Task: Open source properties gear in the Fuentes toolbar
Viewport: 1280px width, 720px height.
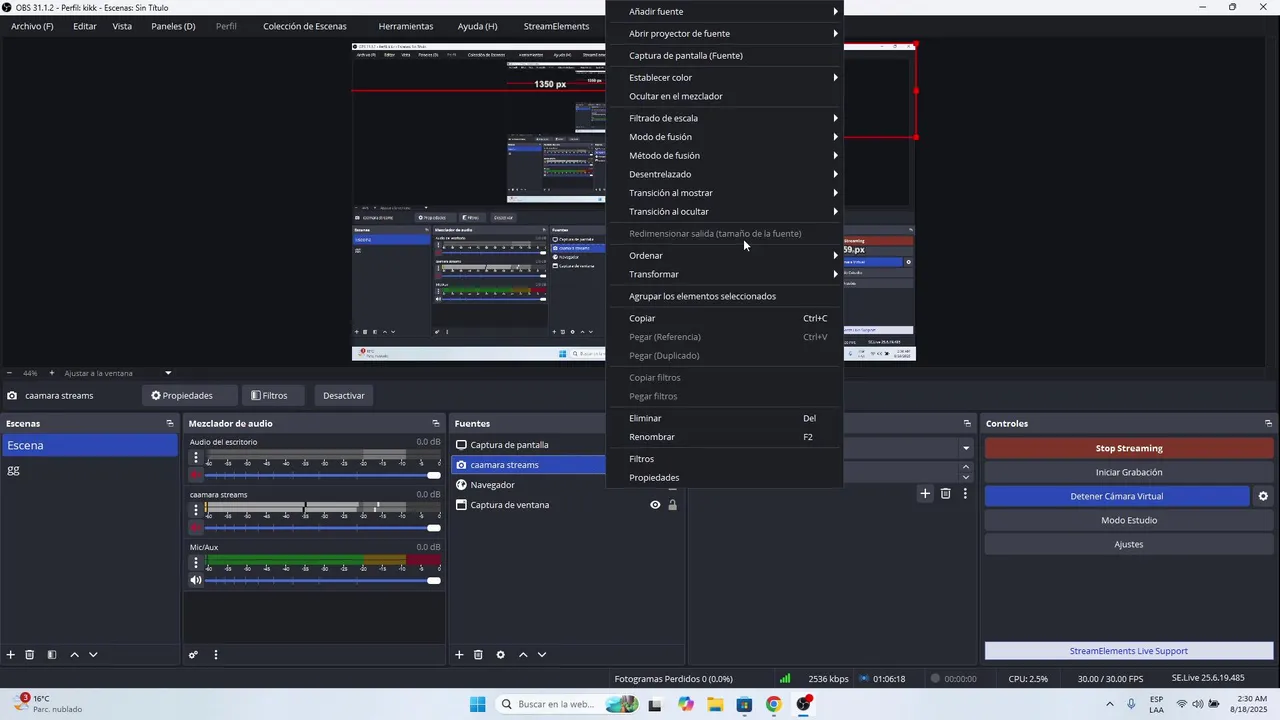Action: point(500,655)
